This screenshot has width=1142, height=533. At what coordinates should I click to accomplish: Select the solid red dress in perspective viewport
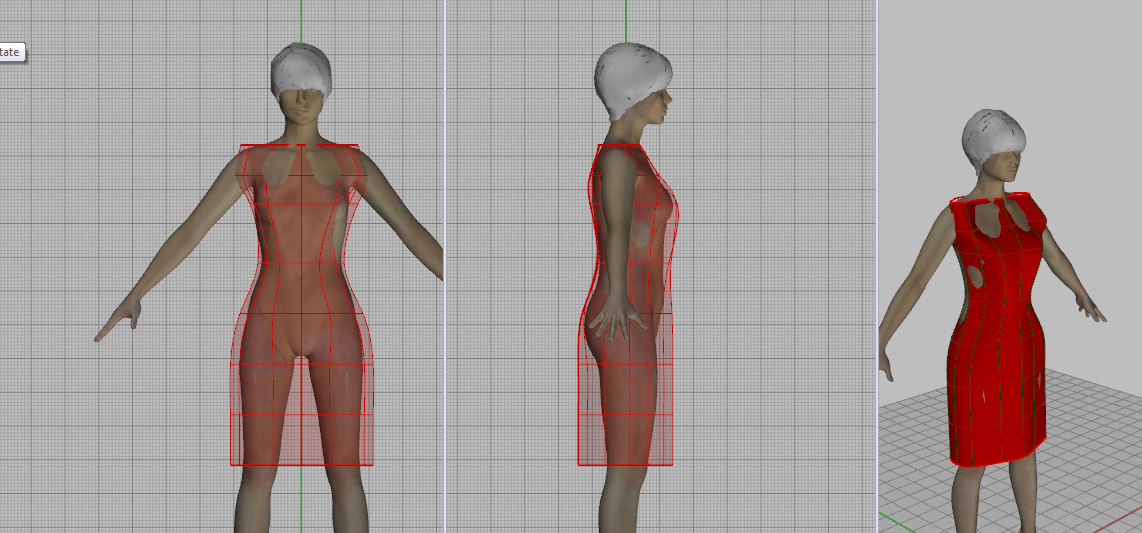tap(997, 329)
